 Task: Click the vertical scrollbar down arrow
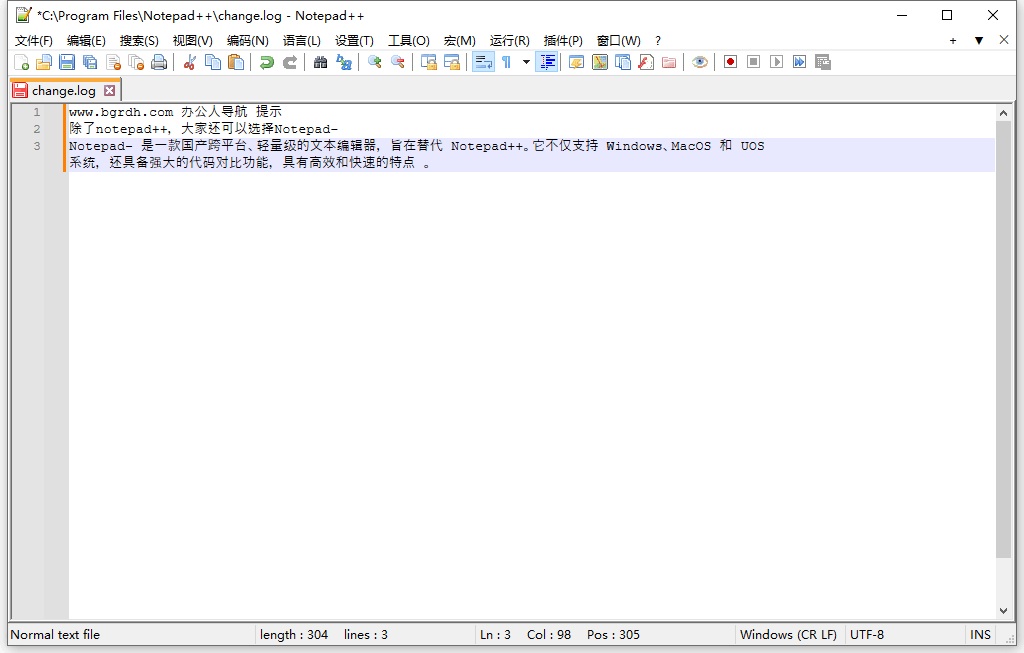pos(1003,610)
